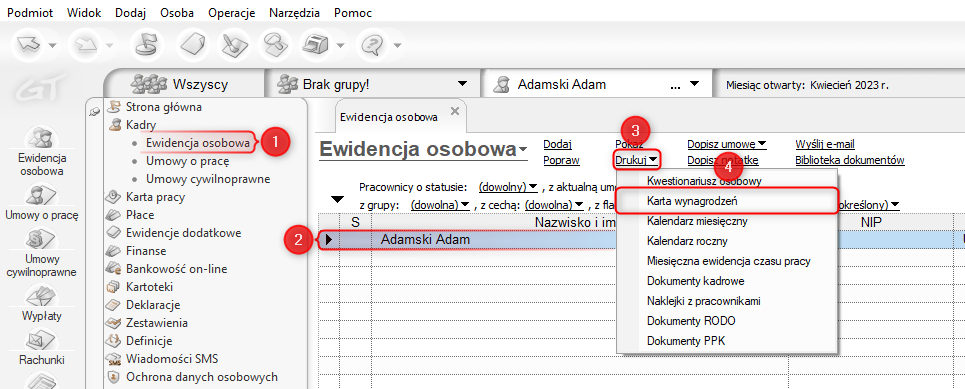Choose Naklejki z pracownikami in the menu
This screenshot has width=965, height=389.
(x=727, y=301)
